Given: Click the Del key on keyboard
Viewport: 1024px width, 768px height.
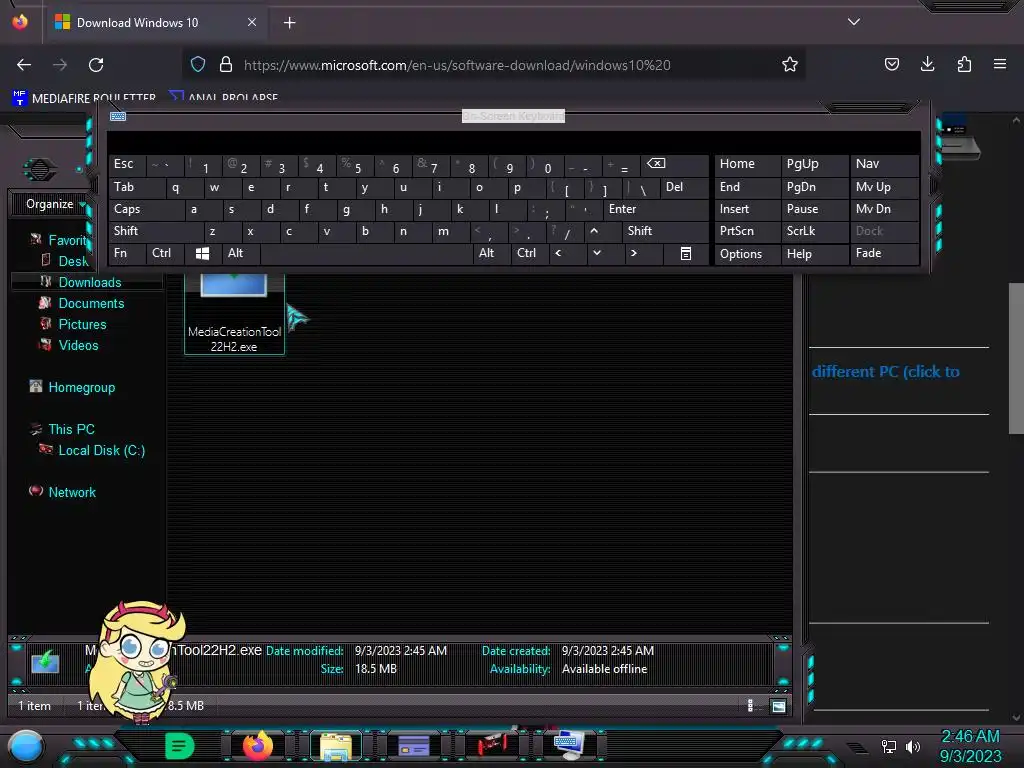Looking at the screenshot, I should 684,187.
